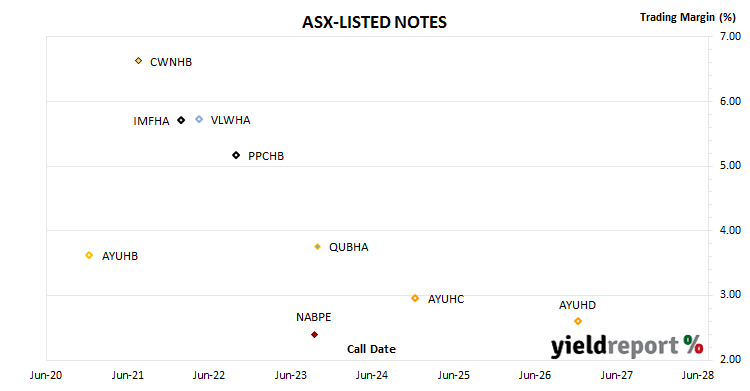Select the Call Date axis label
Image resolution: width=750 pixels, height=391 pixels.
click(x=371, y=349)
